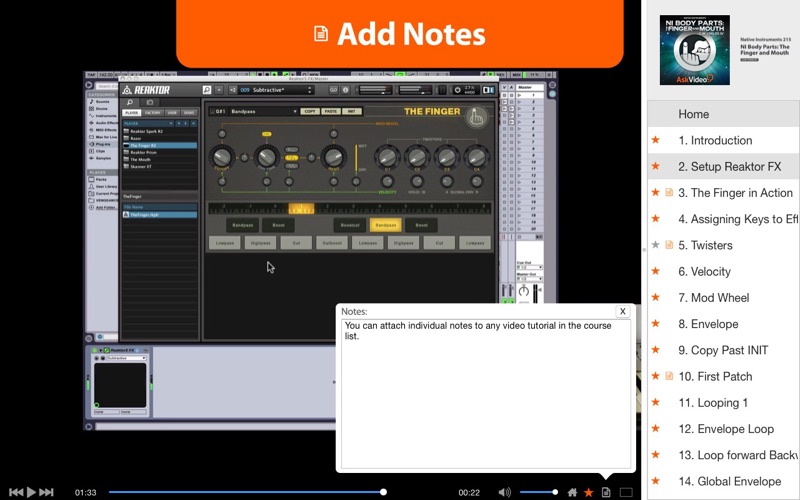
Task: Toggle the star beside 14. Global Envelope
Action: coord(656,481)
